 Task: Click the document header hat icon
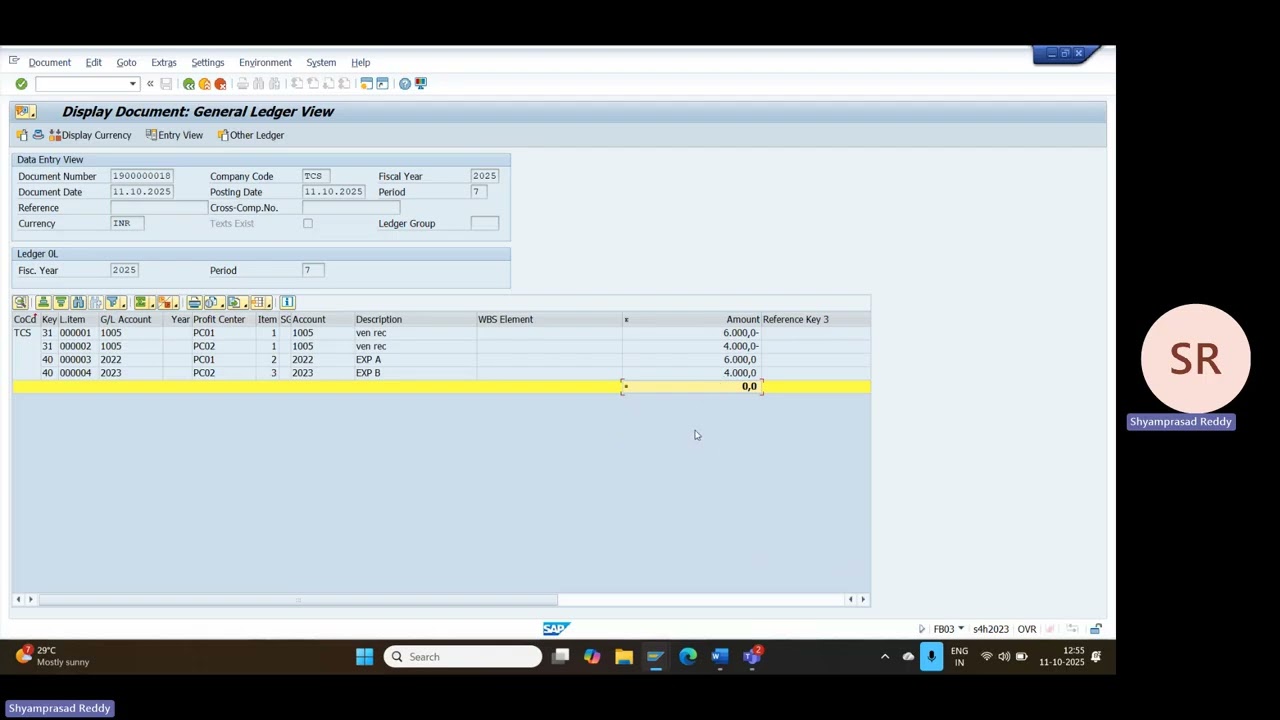tap(38, 135)
